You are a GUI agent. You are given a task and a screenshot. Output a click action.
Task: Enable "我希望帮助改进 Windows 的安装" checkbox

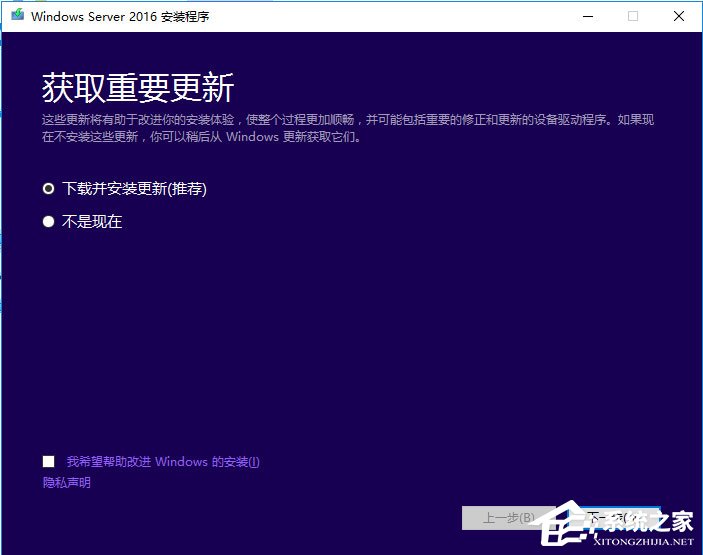click(x=48, y=461)
